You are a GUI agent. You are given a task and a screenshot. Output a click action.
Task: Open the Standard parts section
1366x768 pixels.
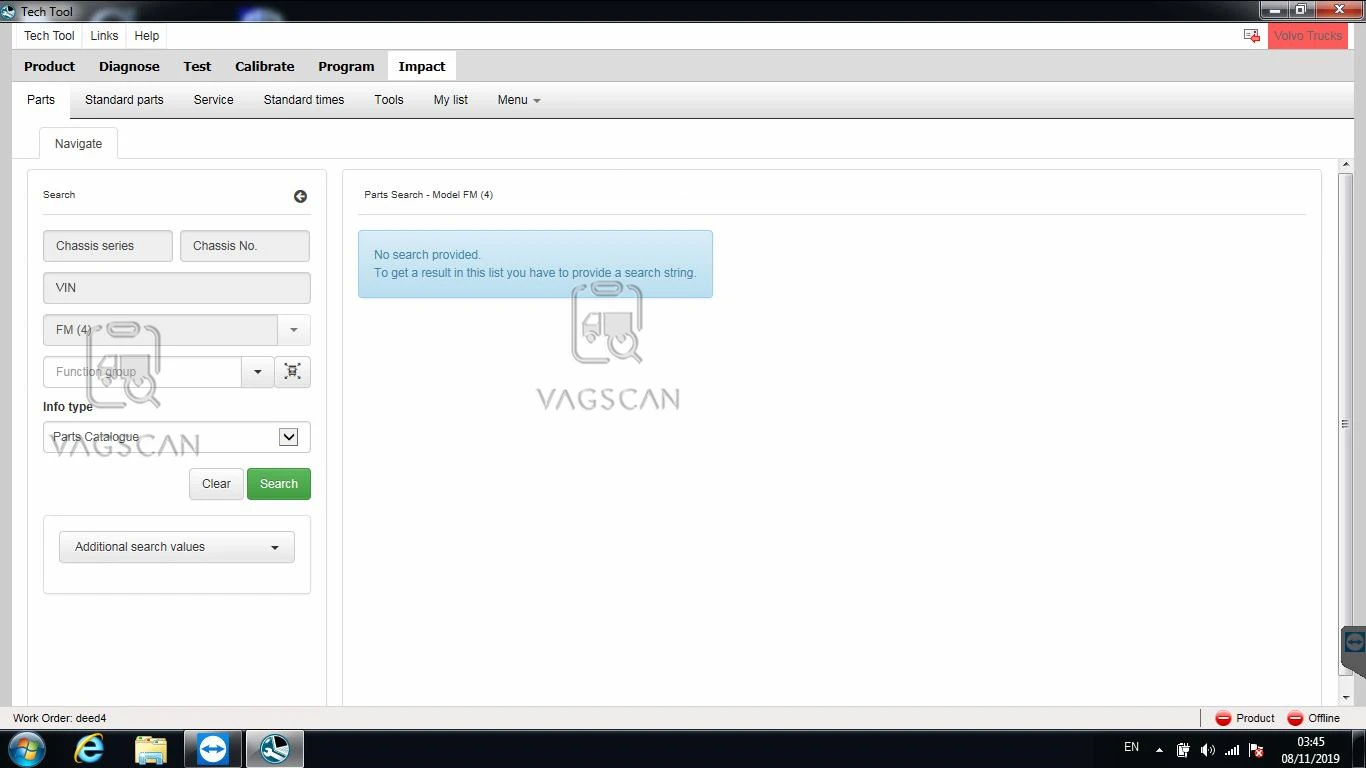pos(124,100)
